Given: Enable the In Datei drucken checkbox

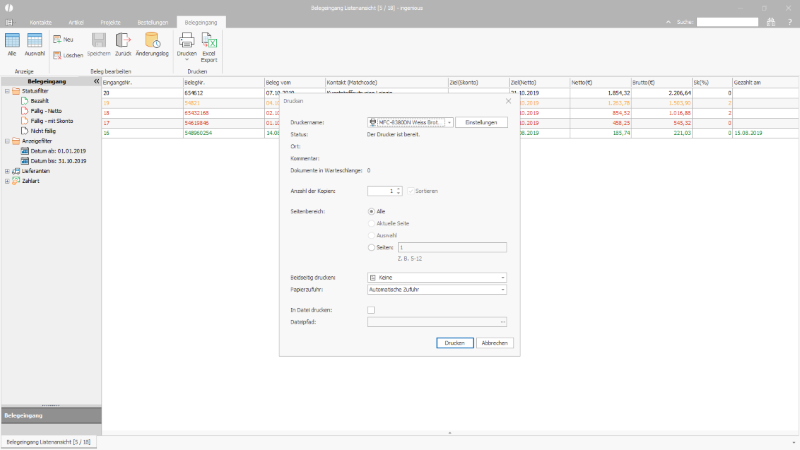Looking at the screenshot, I should coord(371,310).
